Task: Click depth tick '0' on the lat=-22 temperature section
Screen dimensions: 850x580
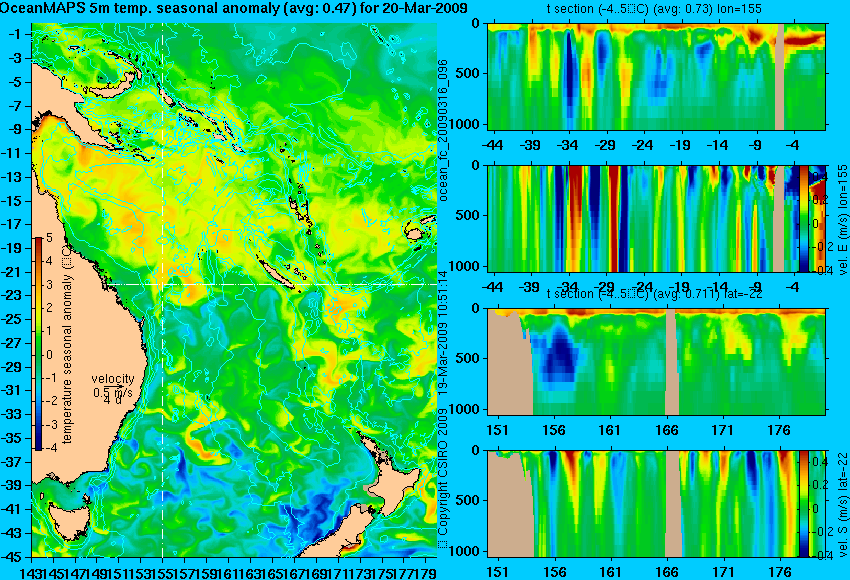Action: [476, 308]
